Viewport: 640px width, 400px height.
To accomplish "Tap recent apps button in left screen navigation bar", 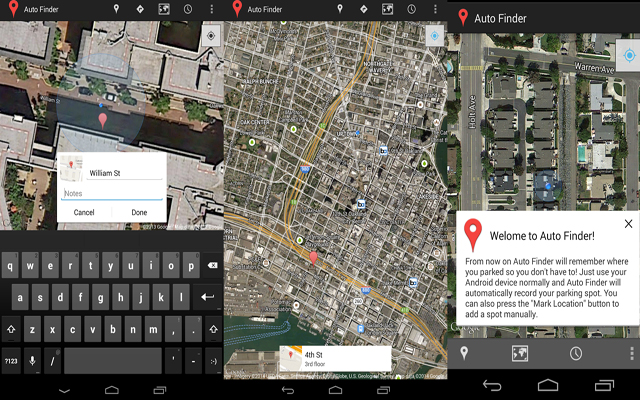I will point(160,390).
